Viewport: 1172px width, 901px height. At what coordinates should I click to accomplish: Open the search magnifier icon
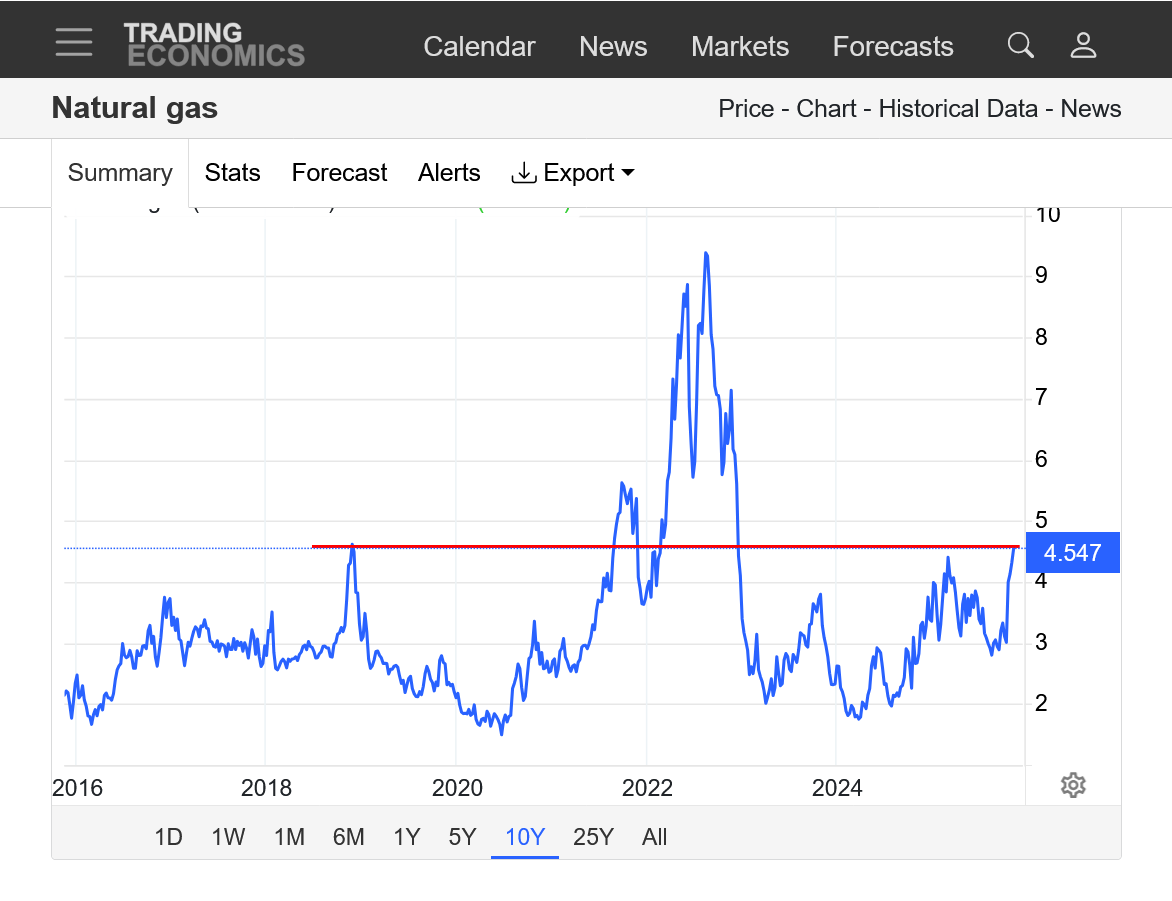(1020, 45)
